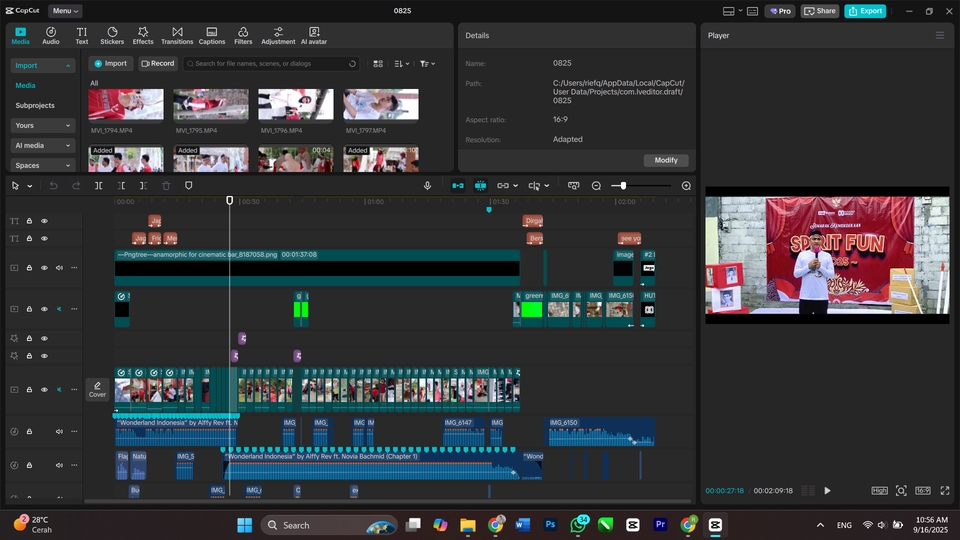Expand the AI media sidebar section
Image resolution: width=960 pixels, height=540 pixels.
tap(42, 145)
